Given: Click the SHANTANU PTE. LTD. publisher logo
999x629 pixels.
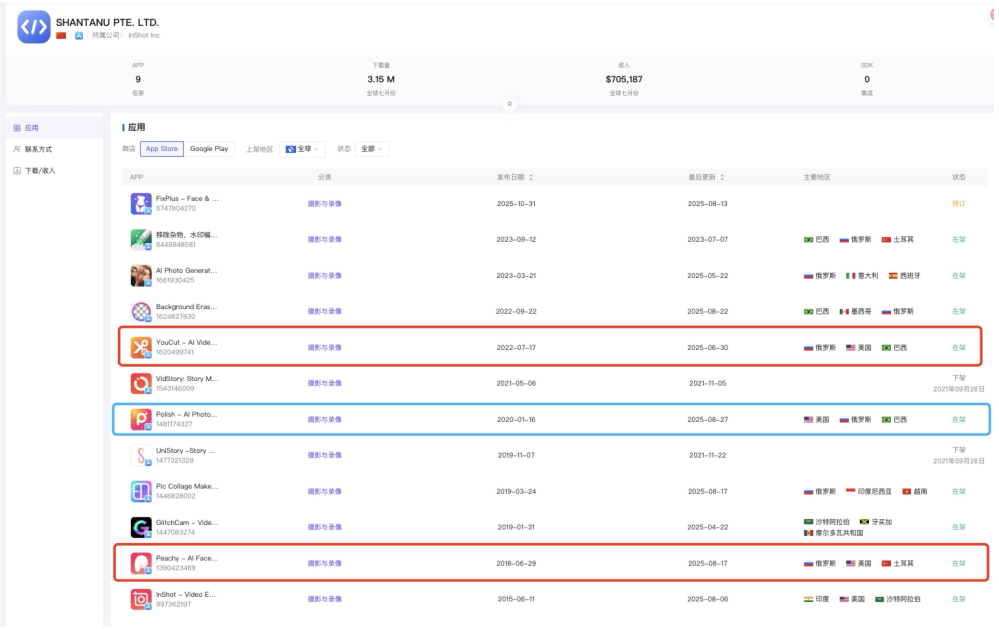Looking at the screenshot, I should 35,27.
